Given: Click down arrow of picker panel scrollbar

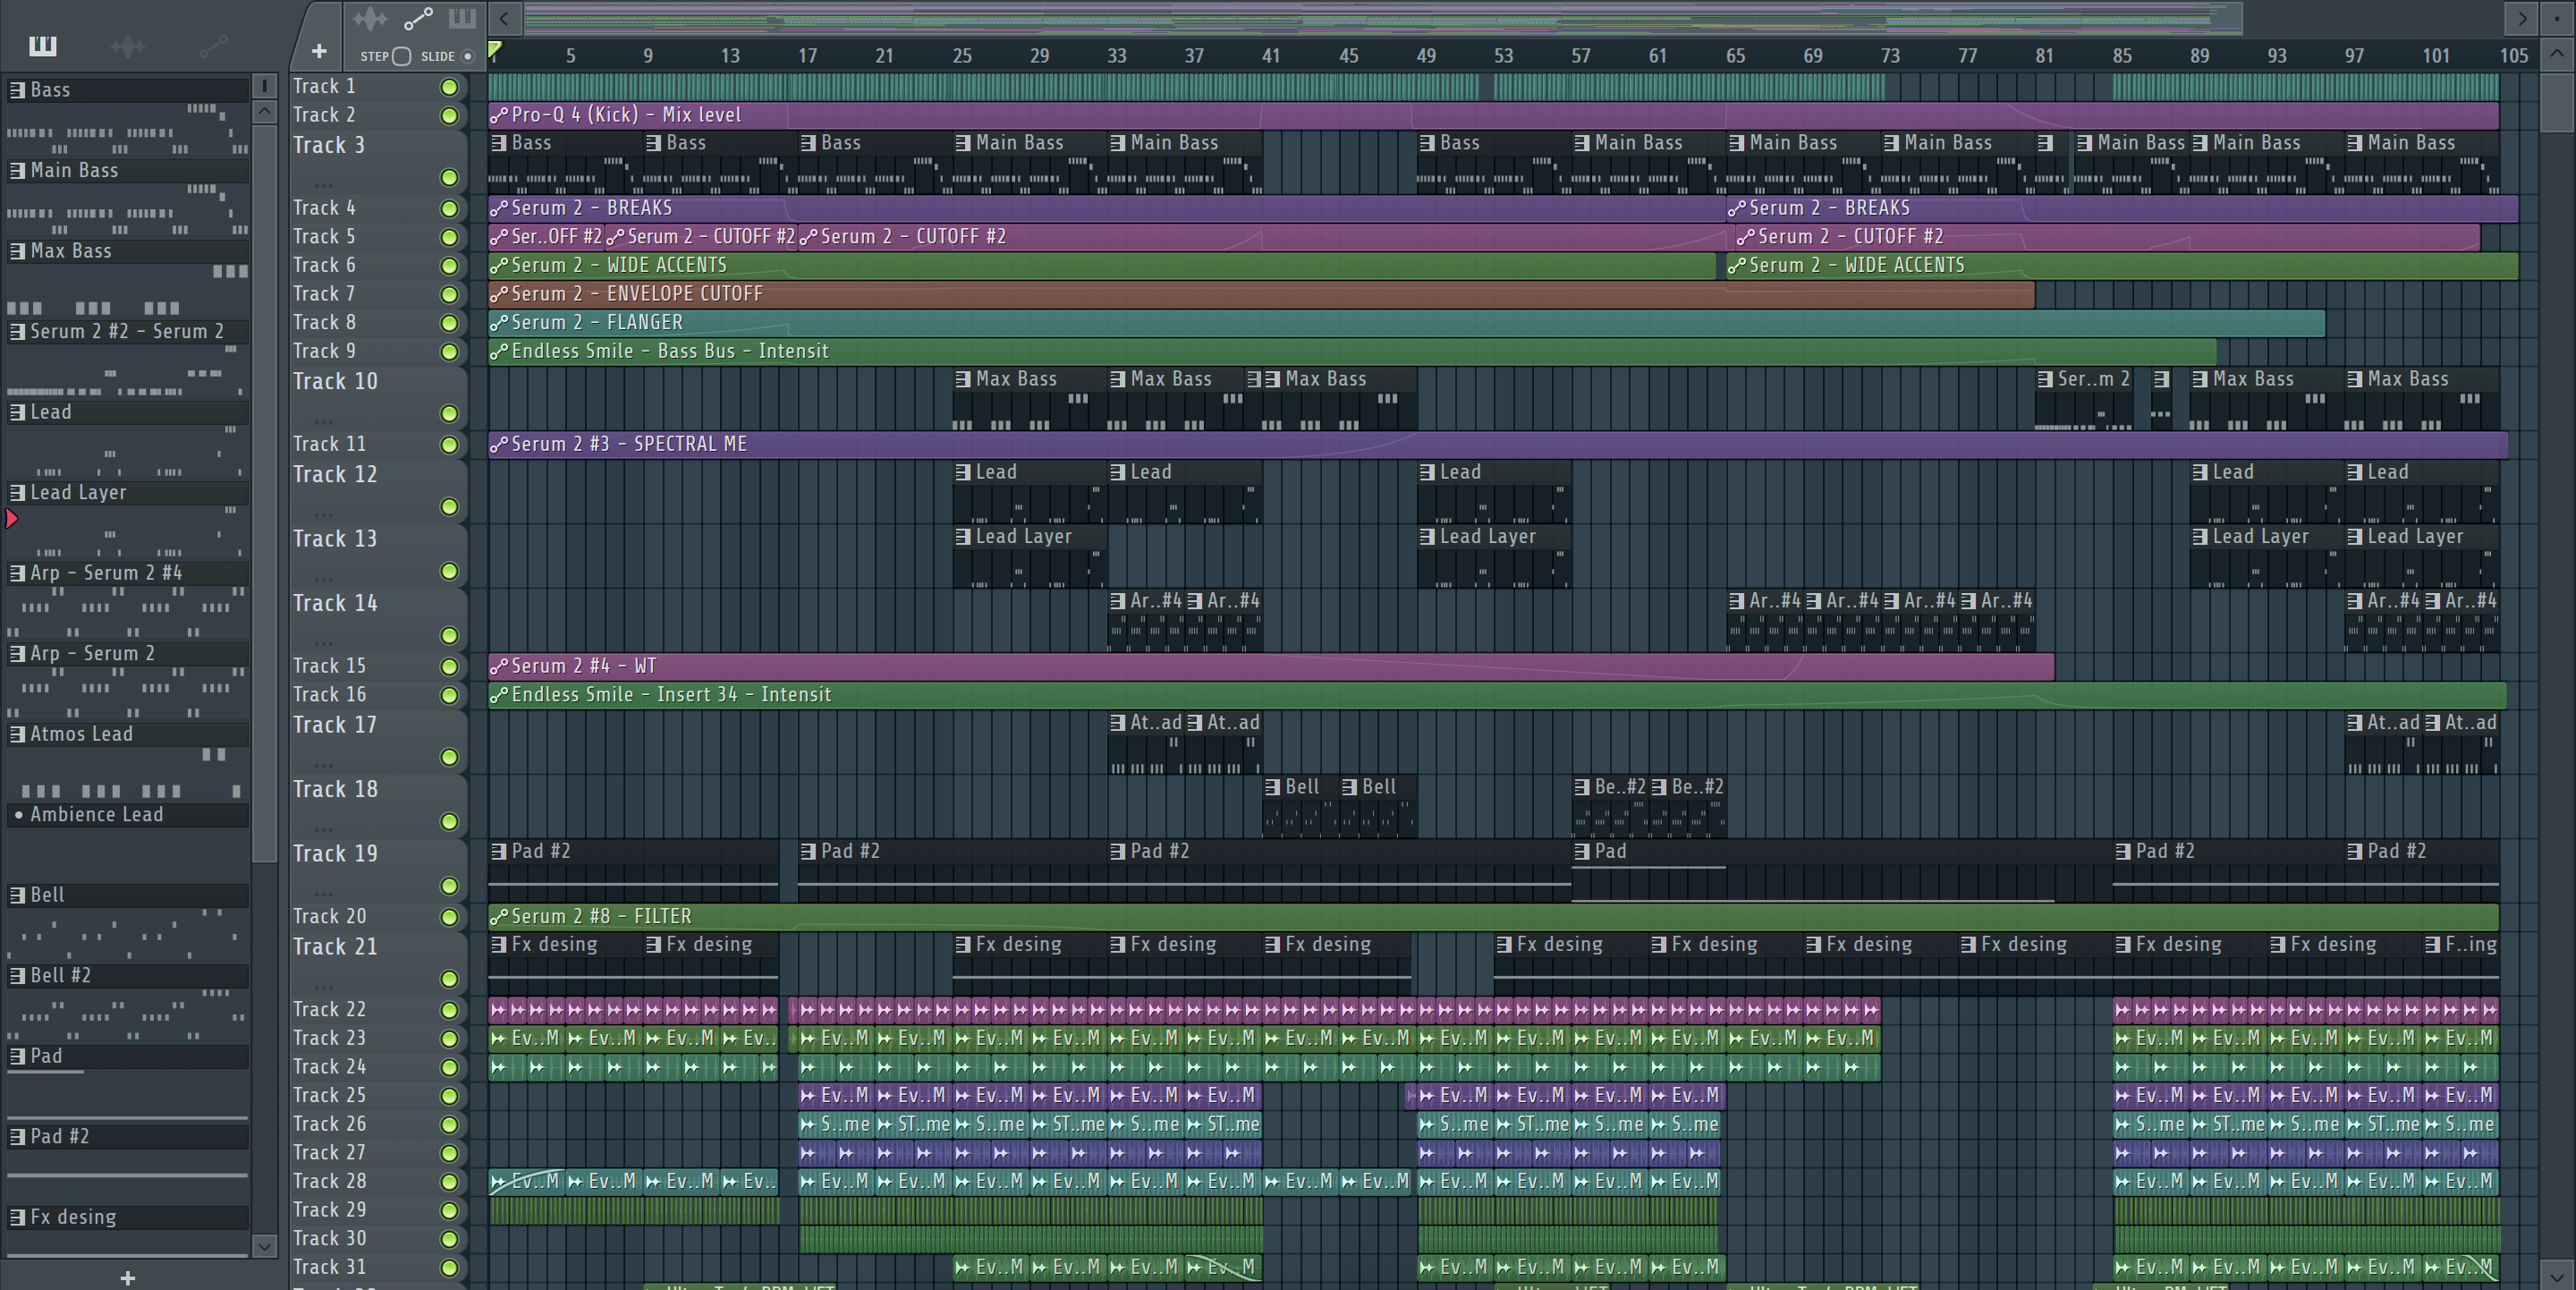Looking at the screenshot, I should pos(264,1246).
